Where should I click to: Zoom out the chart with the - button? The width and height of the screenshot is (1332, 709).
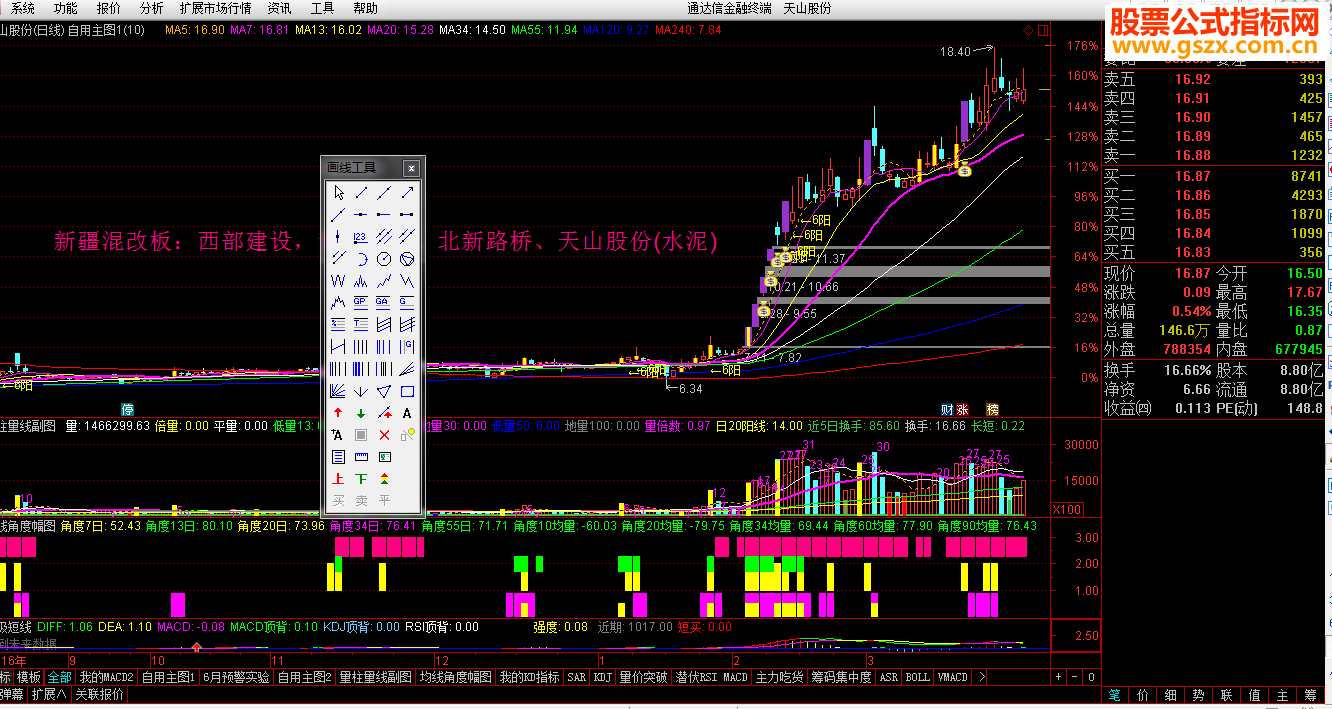click(x=1073, y=677)
